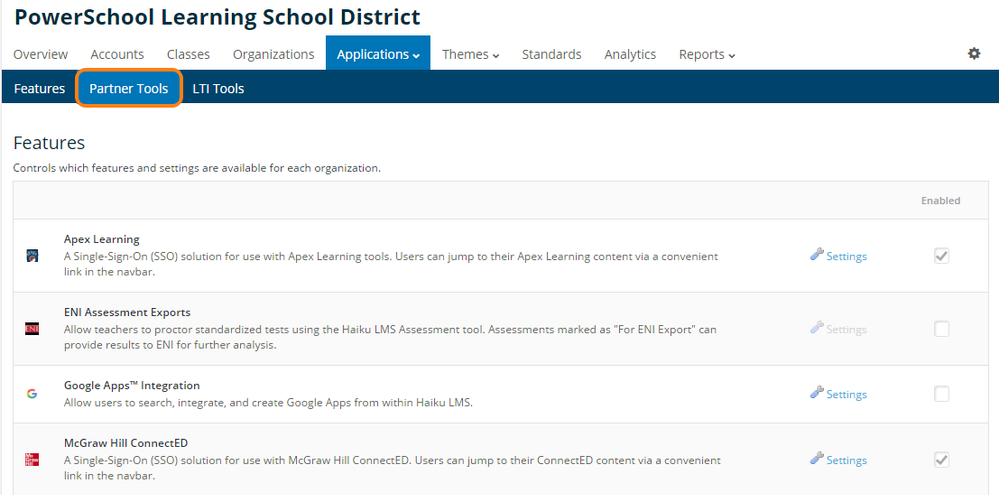
Task: Switch to the Partner Tools tab
Action: tap(129, 89)
